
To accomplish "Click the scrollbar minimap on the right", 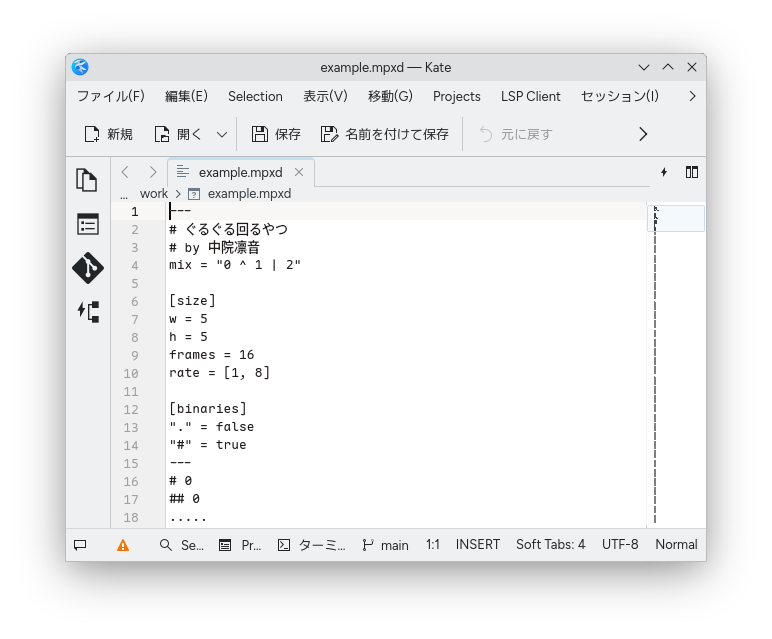I will (x=679, y=360).
